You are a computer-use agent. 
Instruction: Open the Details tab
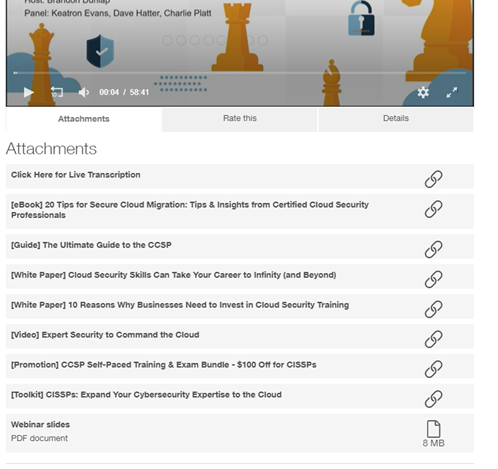tap(396, 119)
